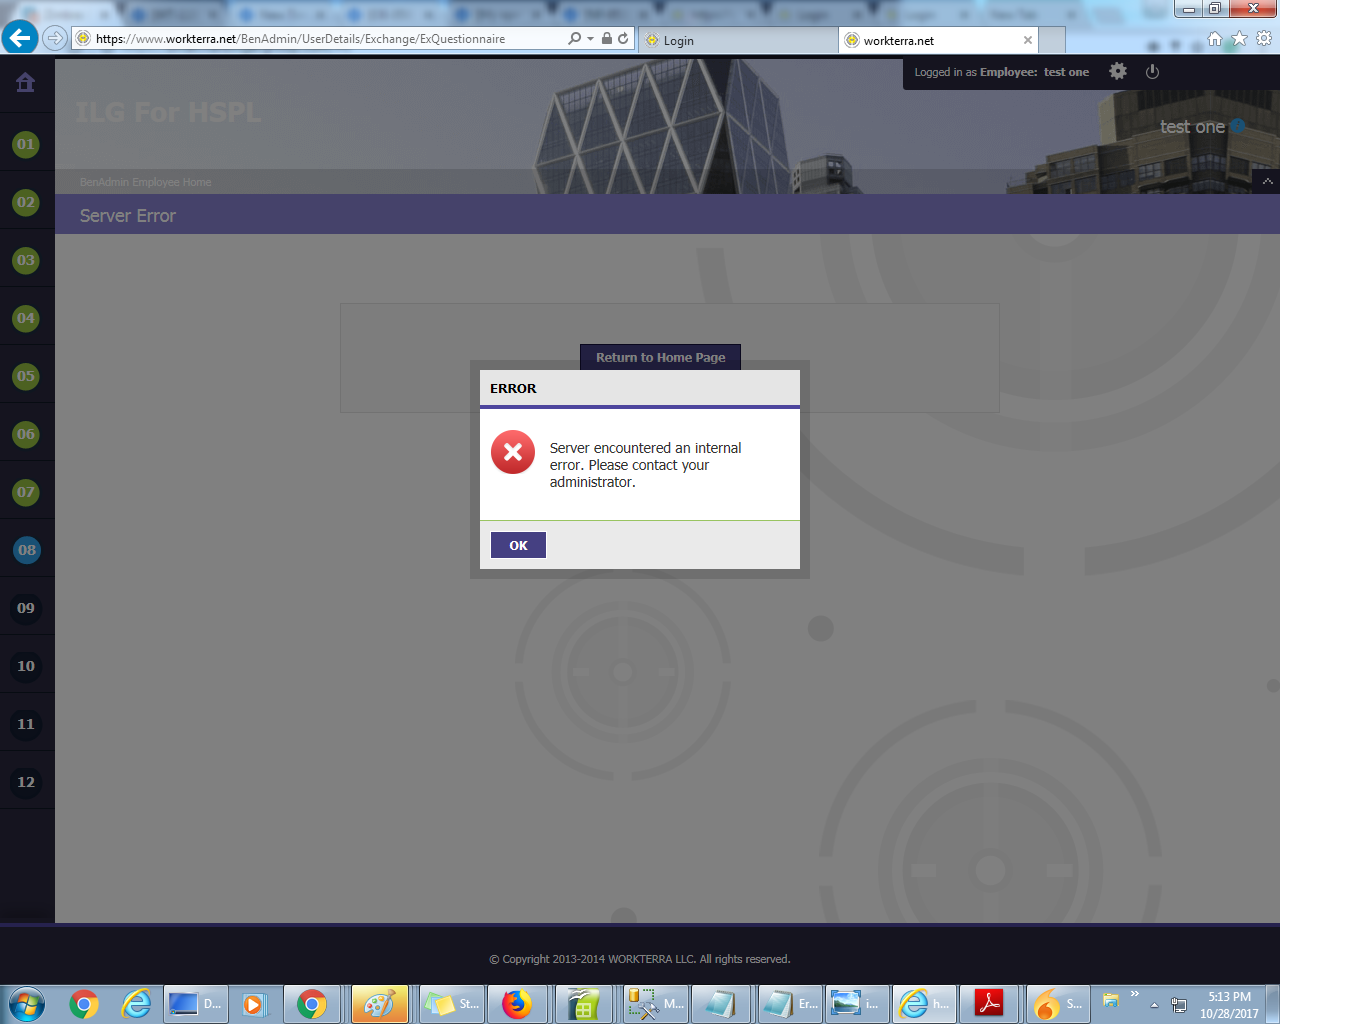Open the settings gear icon in the header
Screen dimensions: 1358x1024
1118,71
